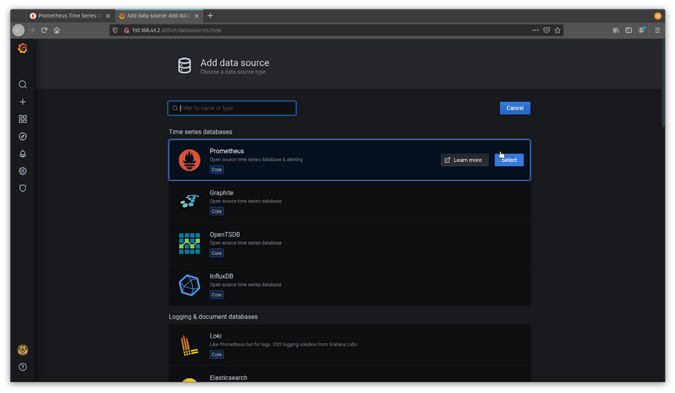Click the Loki logo icon

[189, 345]
